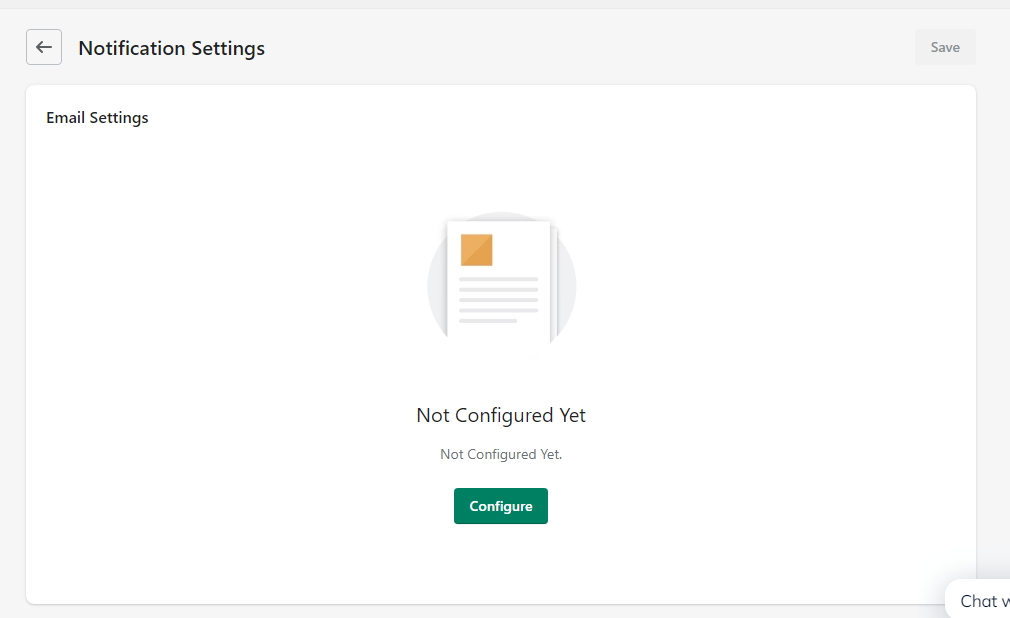Click the gray page background below the card

500,611
